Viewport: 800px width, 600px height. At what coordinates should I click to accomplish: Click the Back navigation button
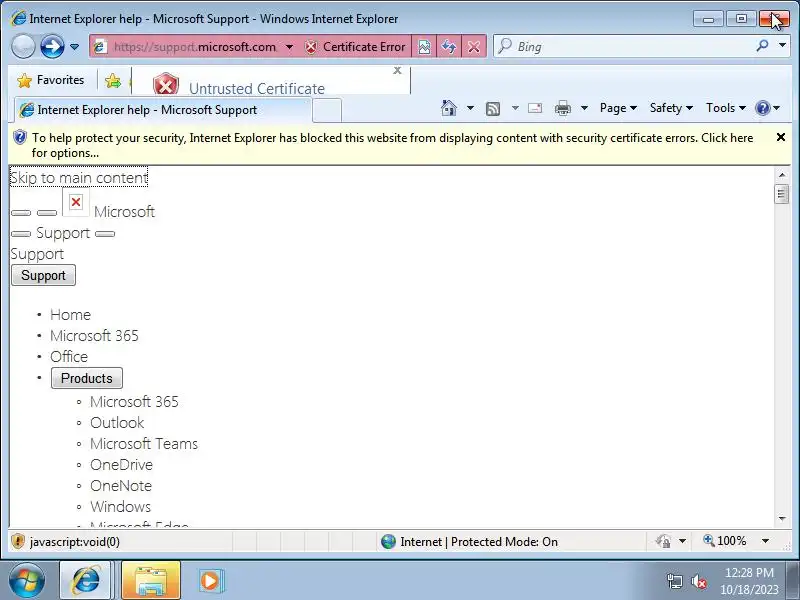[x=23, y=47]
